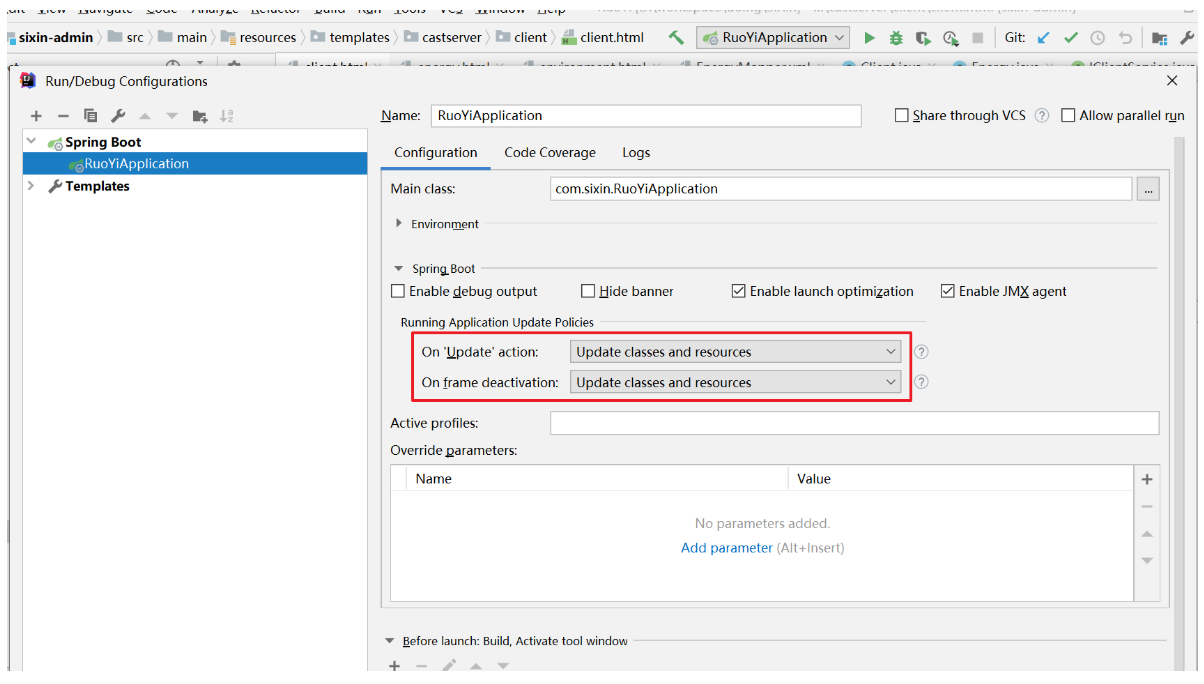1204x684 pixels.
Task: Click the templates breadcrumb folder
Action: tap(351, 38)
